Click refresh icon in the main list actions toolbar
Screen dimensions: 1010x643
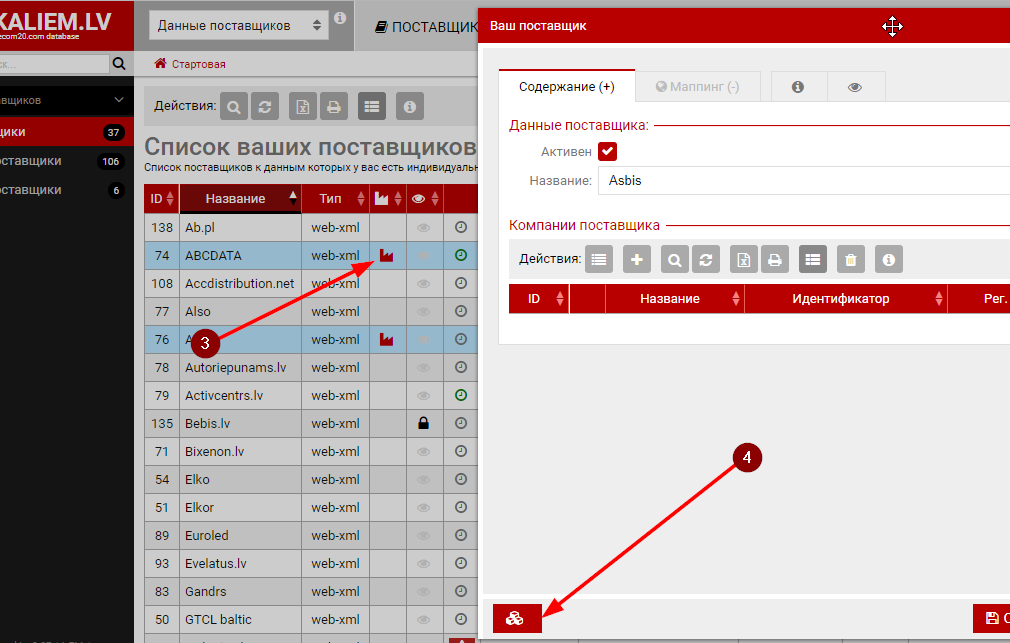coord(265,106)
